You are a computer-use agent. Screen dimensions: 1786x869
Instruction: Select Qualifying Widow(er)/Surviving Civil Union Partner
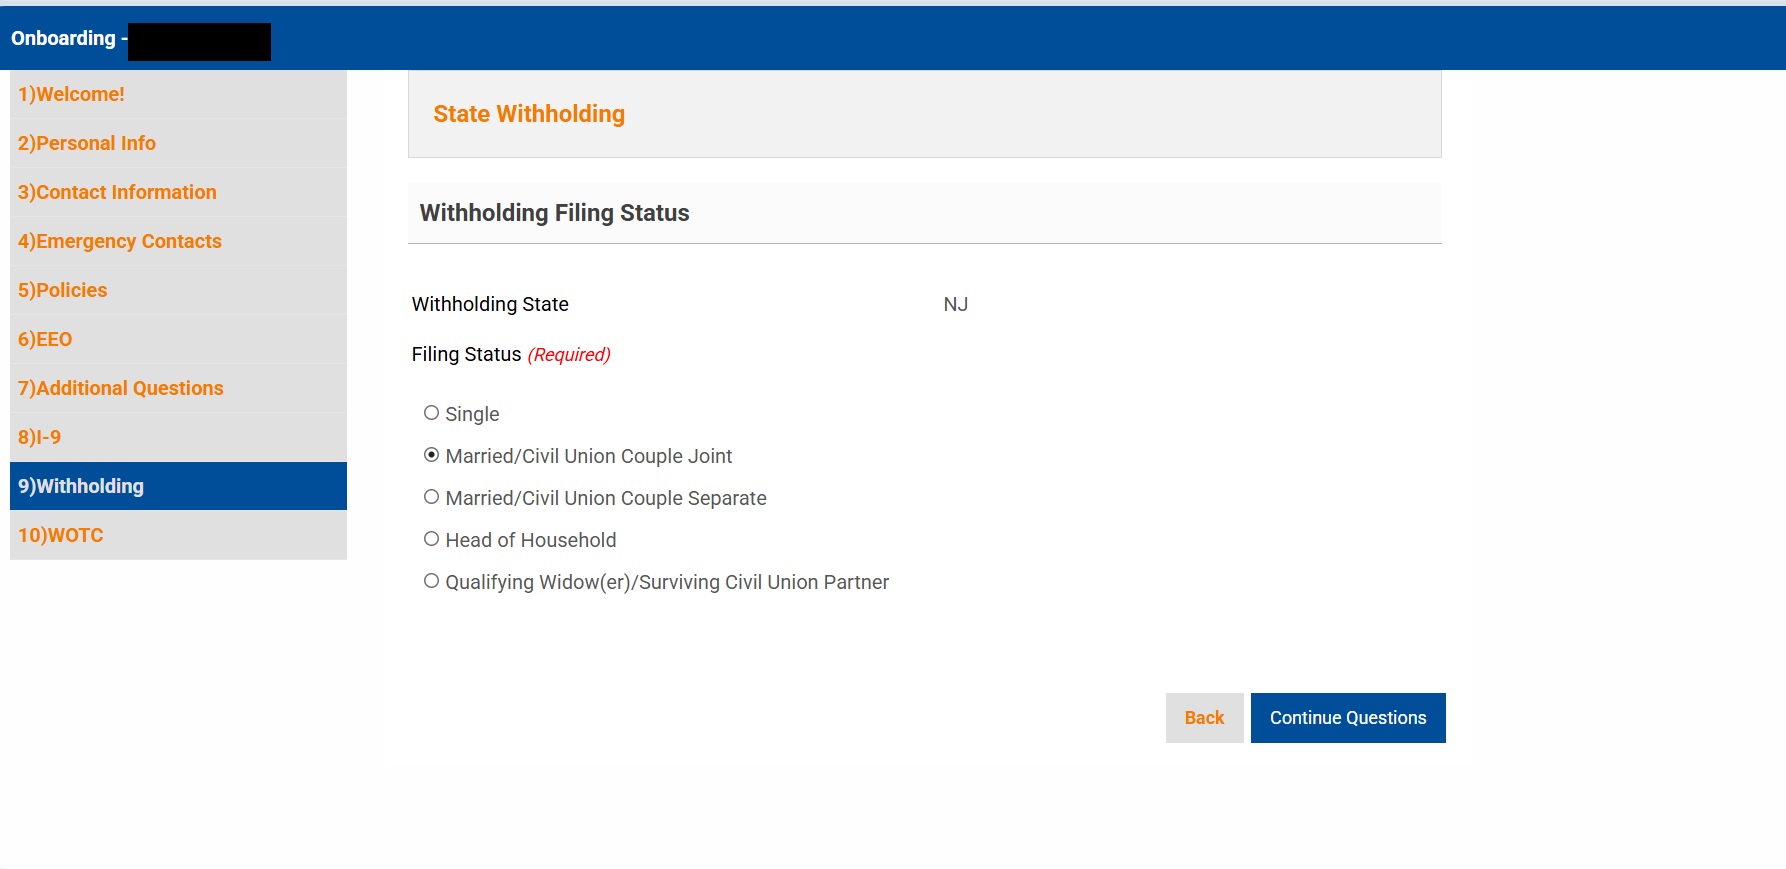431,581
